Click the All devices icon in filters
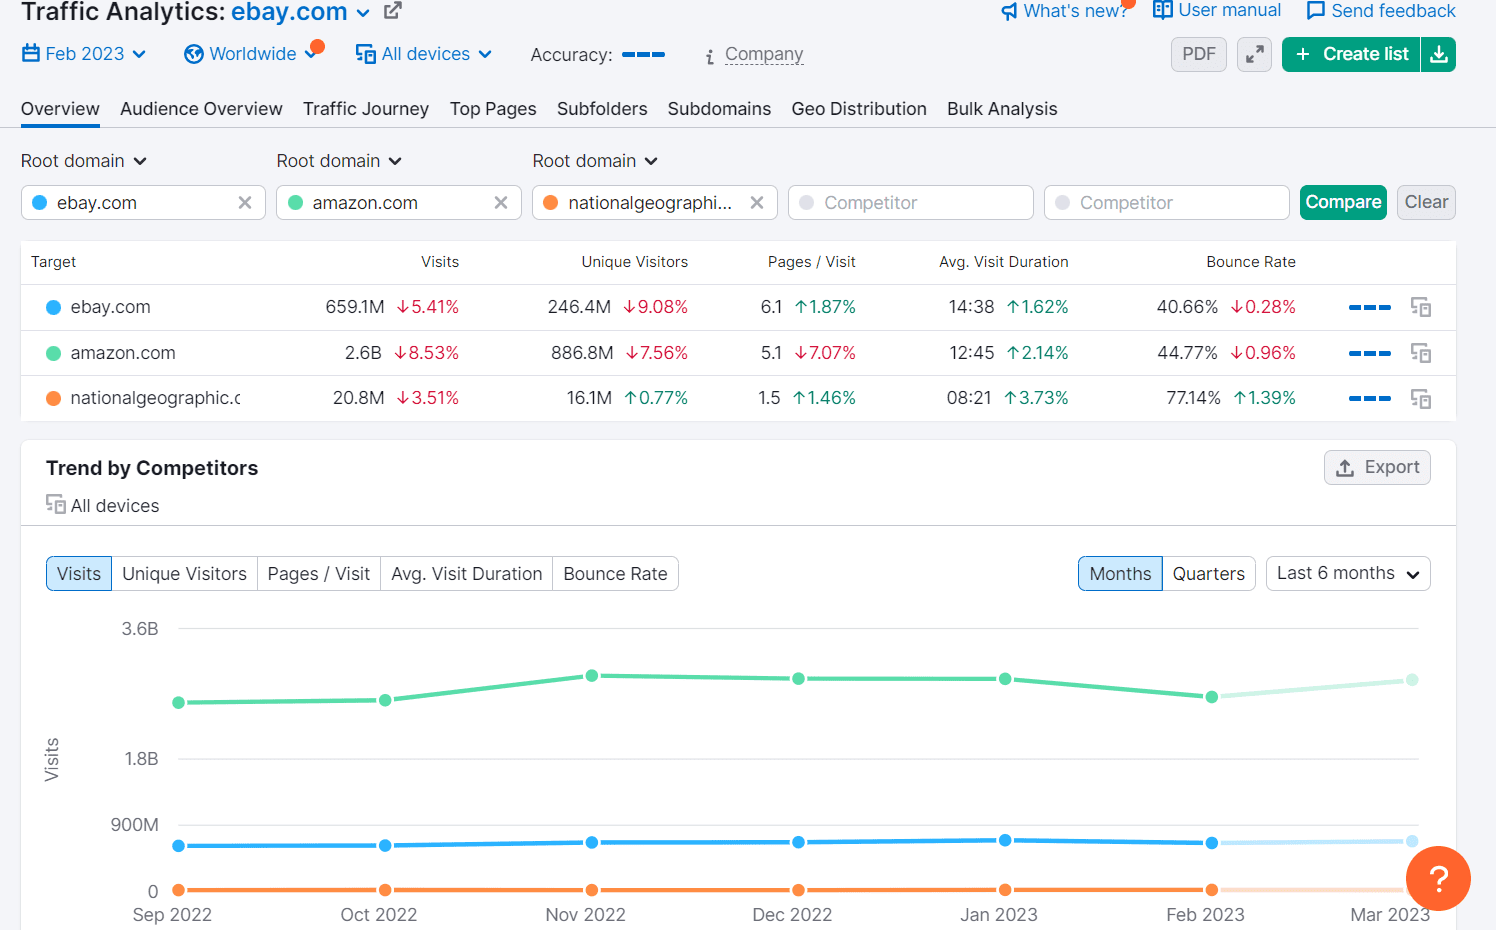Viewport: 1496px width, 930px height. pos(366,54)
